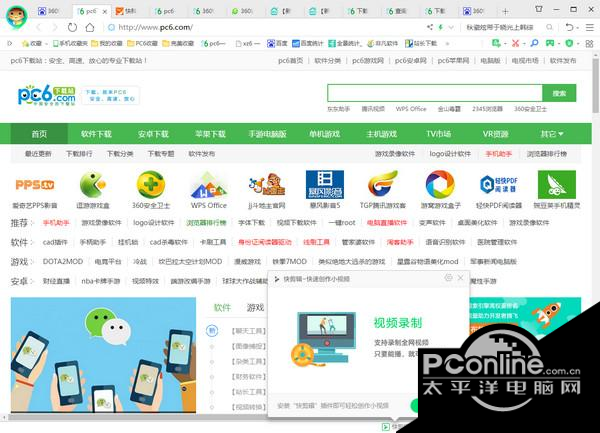Open settings gear in video popup
The height and width of the screenshot is (433, 600).
click(448, 278)
